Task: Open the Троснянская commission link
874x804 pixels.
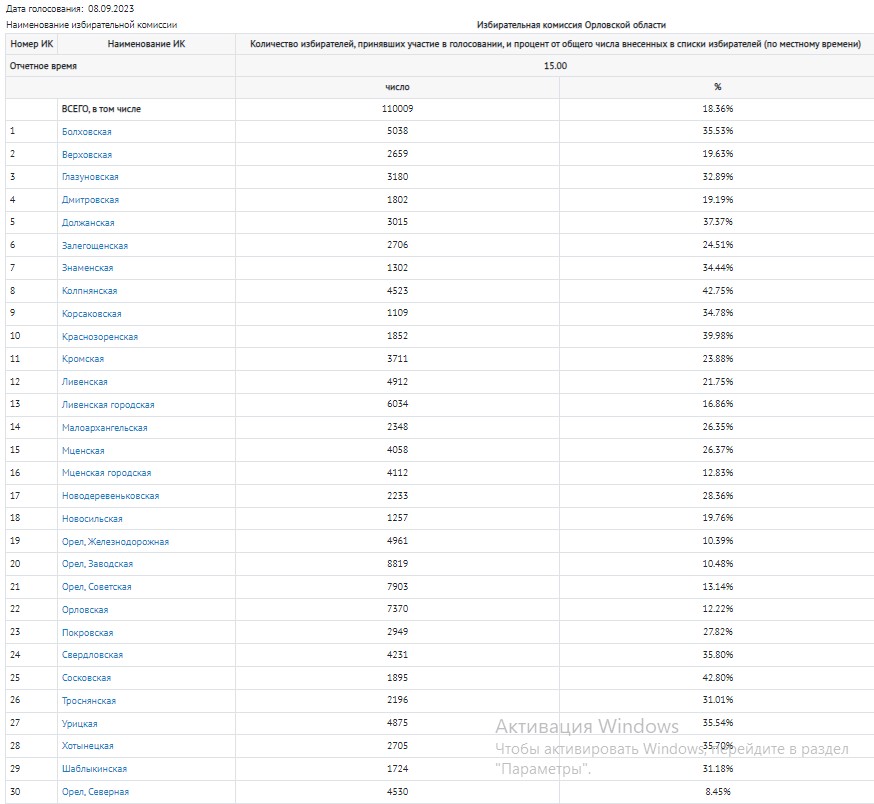Action: pyautogui.click(x=89, y=700)
